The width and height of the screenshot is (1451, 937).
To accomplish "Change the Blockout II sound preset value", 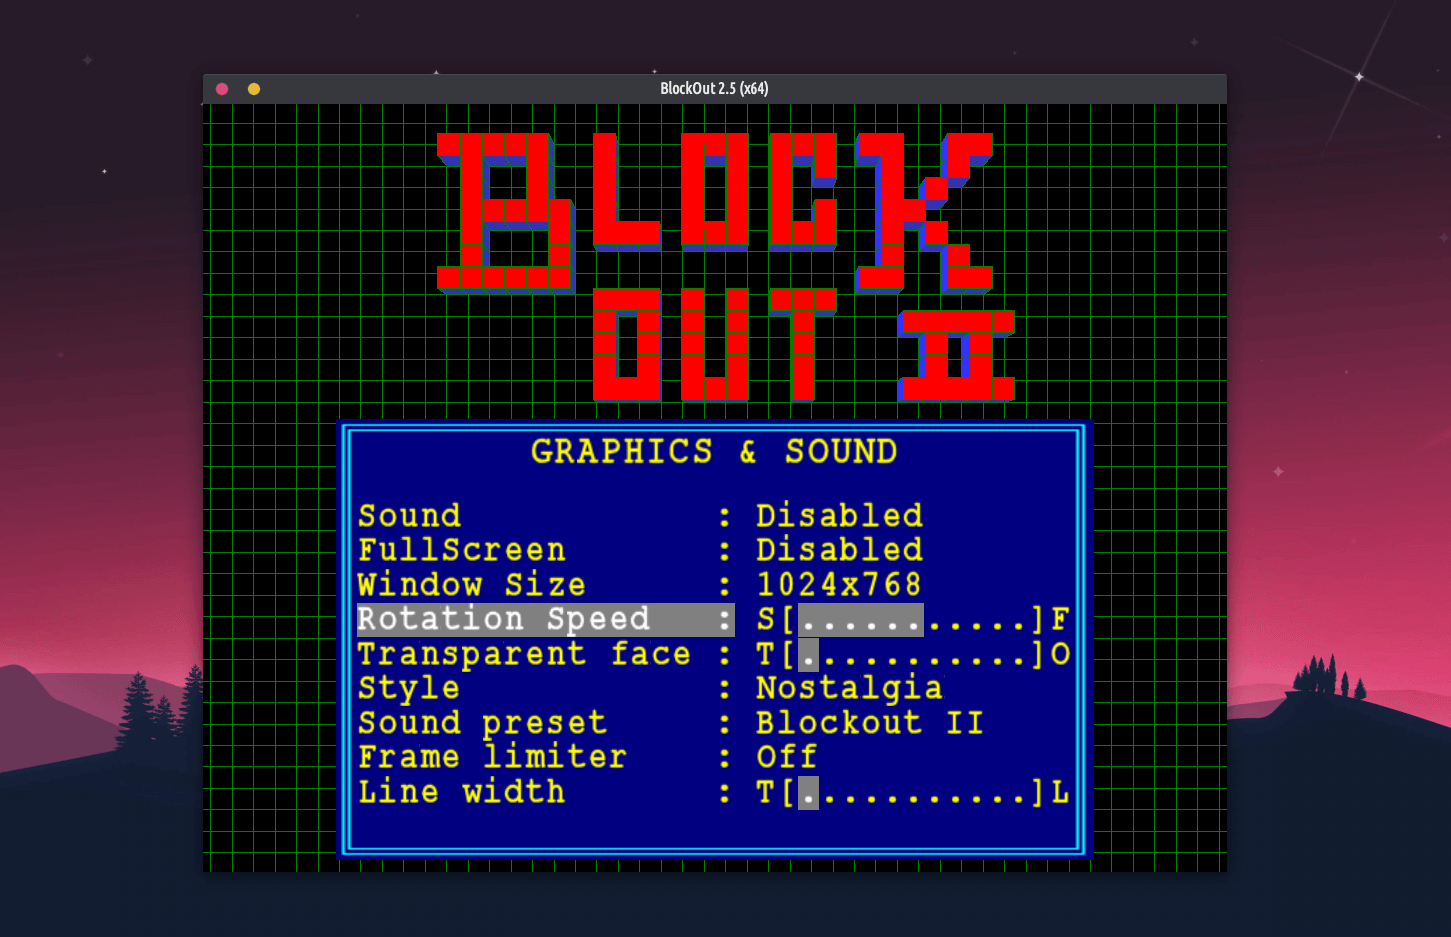I will [870, 723].
